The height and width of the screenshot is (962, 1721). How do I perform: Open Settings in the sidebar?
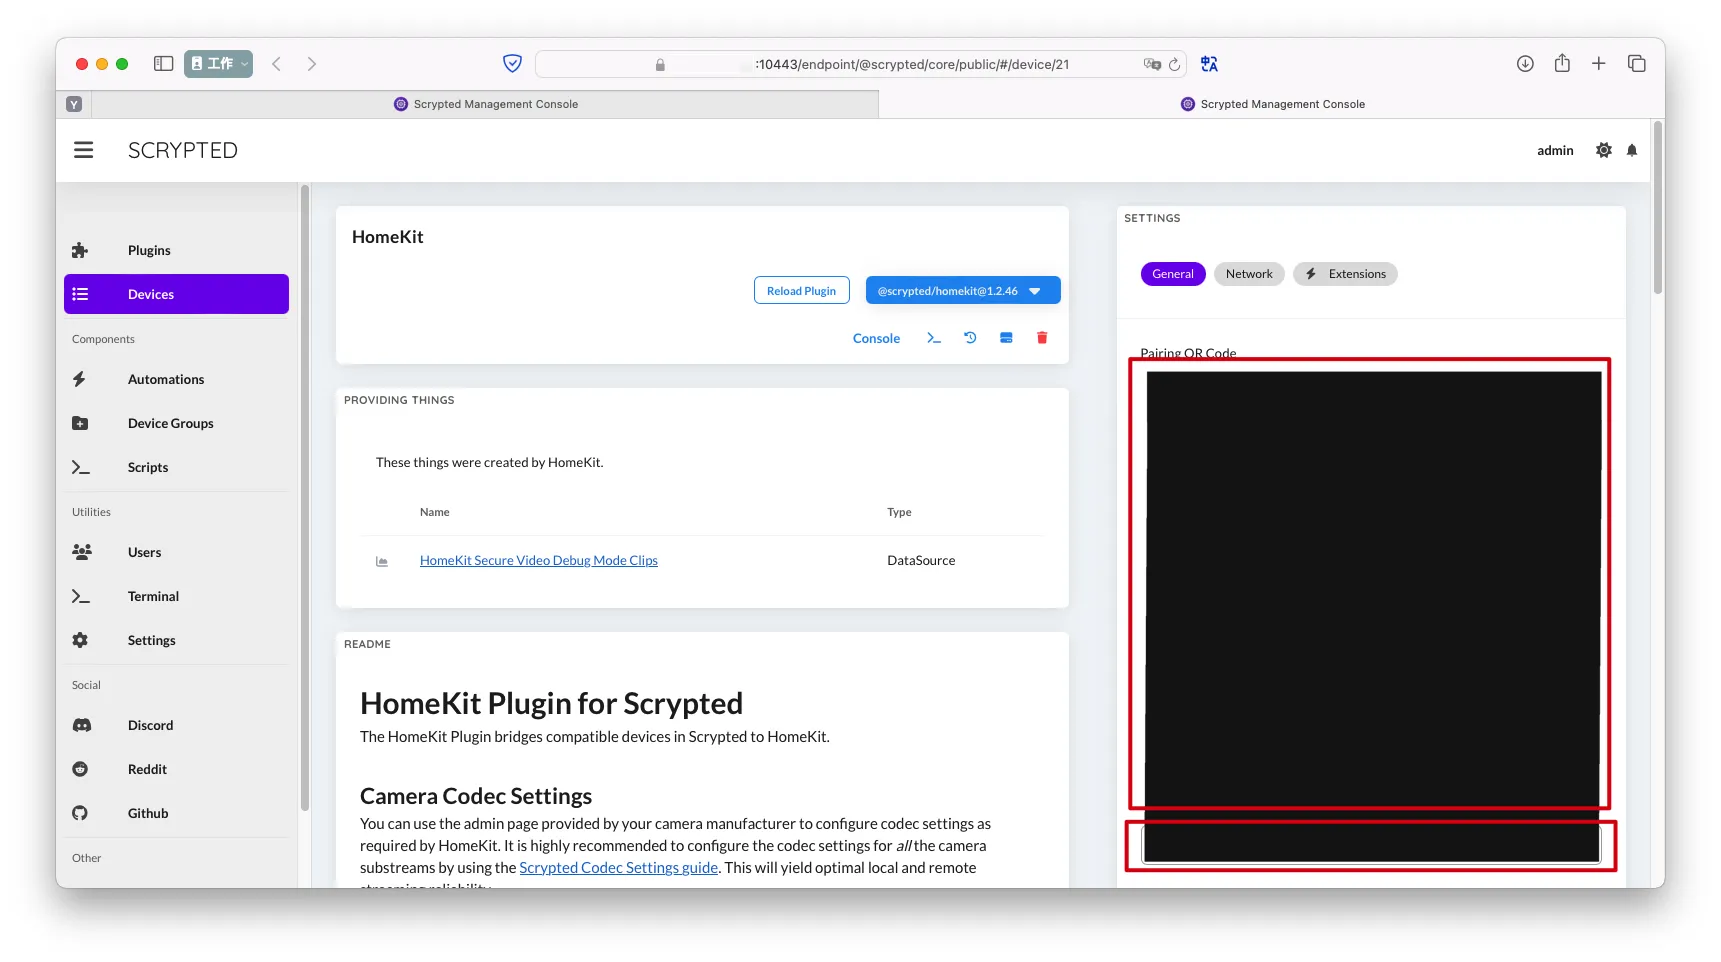coord(176,640)
